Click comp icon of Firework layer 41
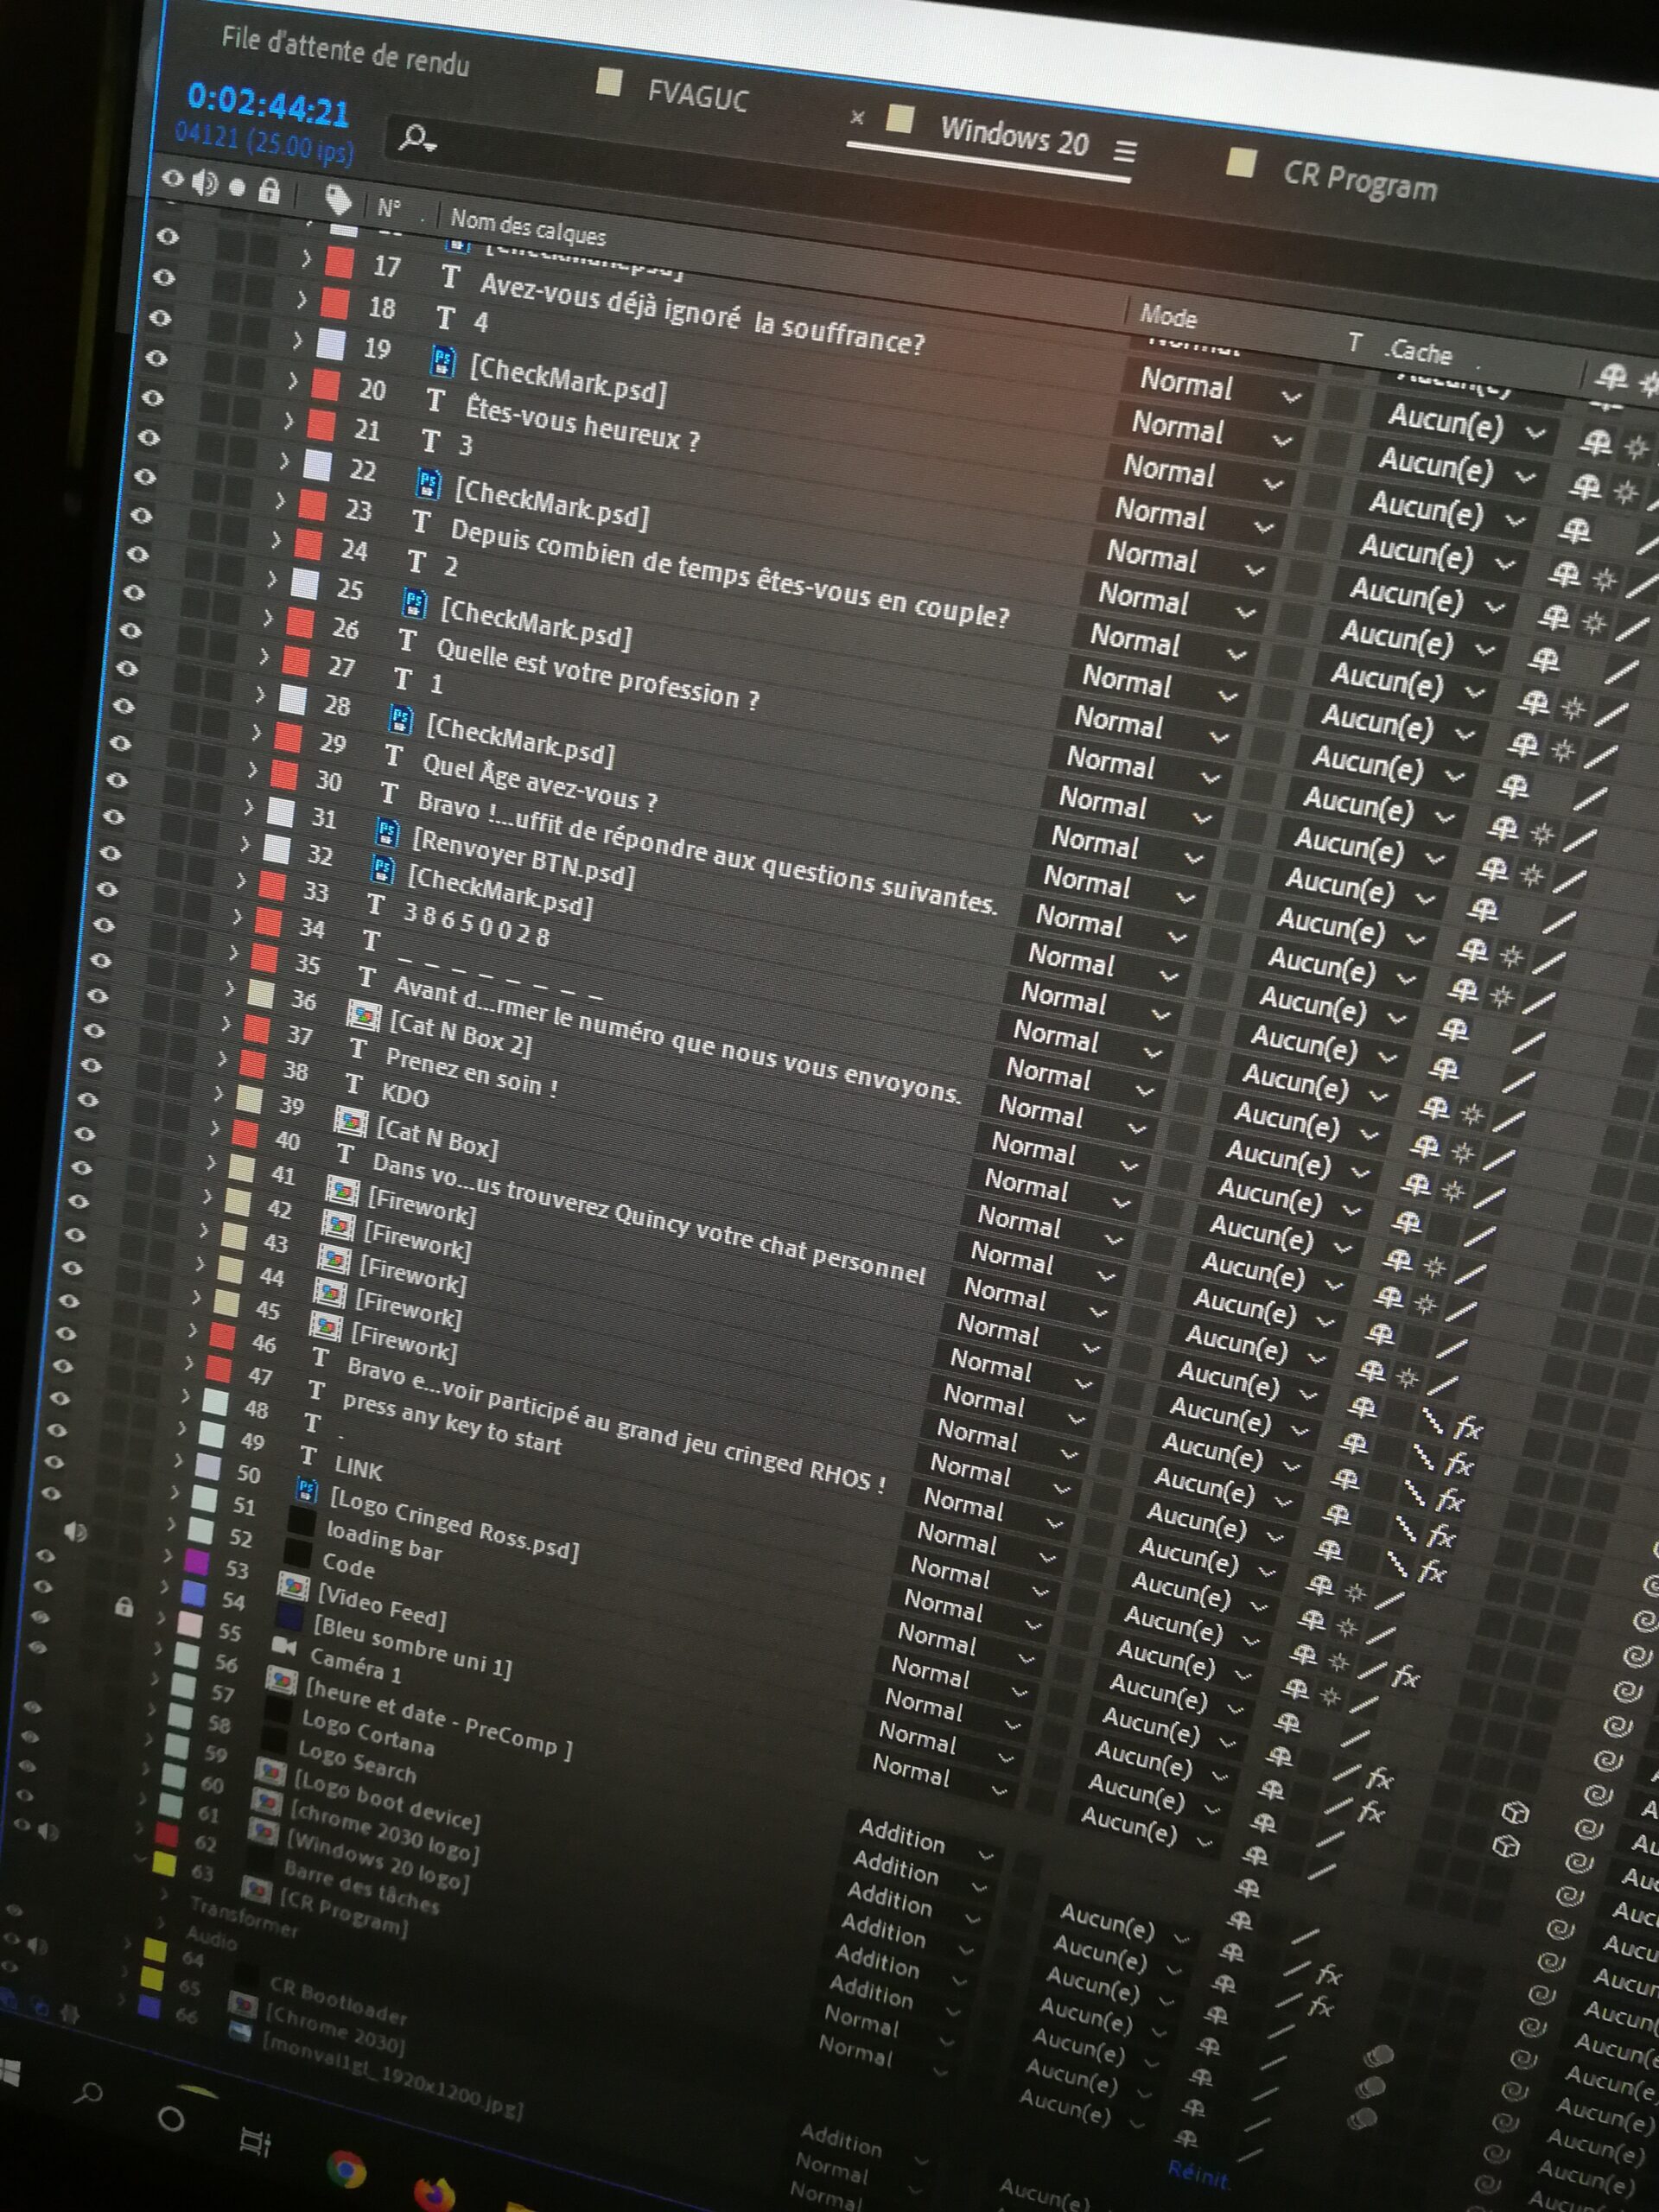Viewport: 1659px width, 2212px height. coord(342,1190)
